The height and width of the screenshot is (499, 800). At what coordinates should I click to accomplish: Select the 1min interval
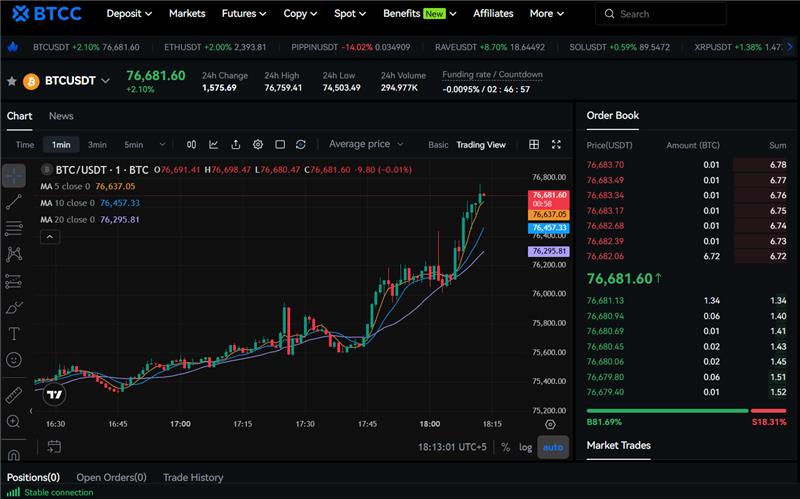(x=61, y=145)
